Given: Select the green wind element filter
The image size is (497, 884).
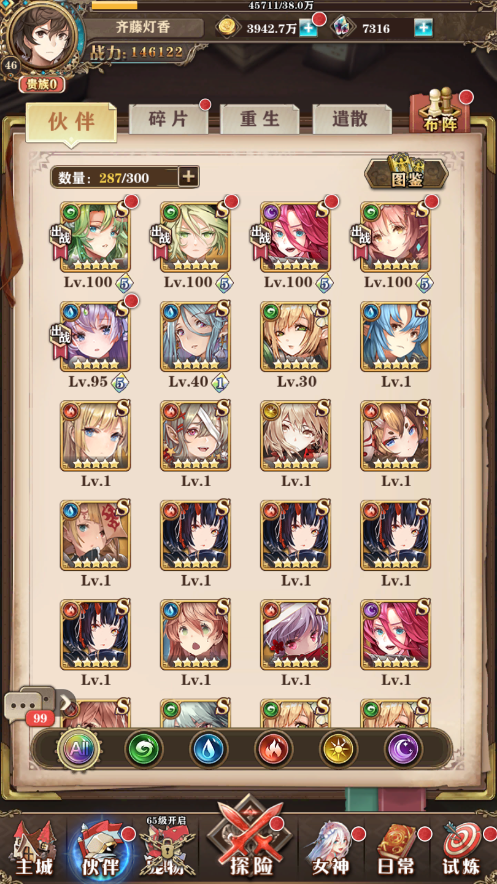Looking at the screenshot, I should coord(144,749).
